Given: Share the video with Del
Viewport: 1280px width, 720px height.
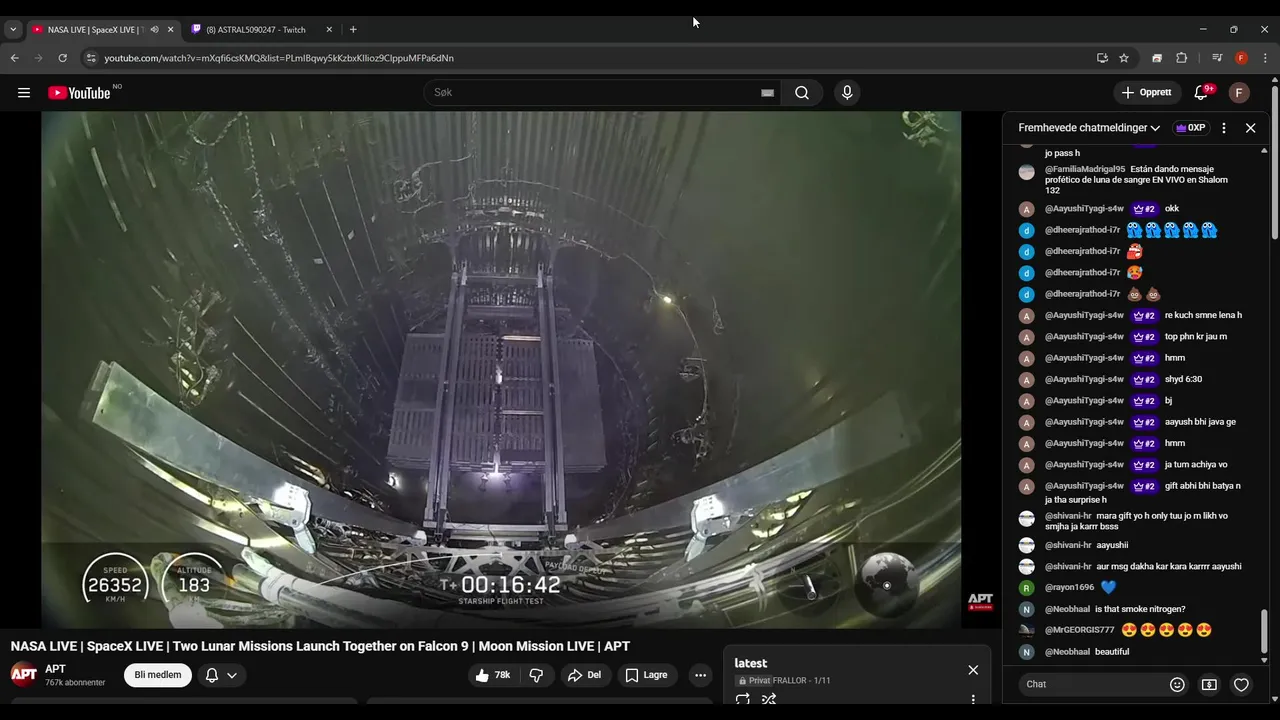Looking at the screenshot, I should 584,675.
